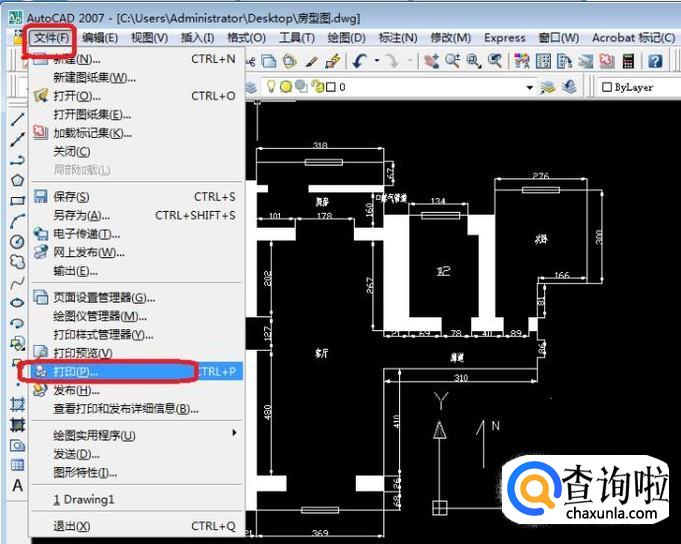Open the 插入(I) menu
This screenshot has height=544, width=681.
198,38
